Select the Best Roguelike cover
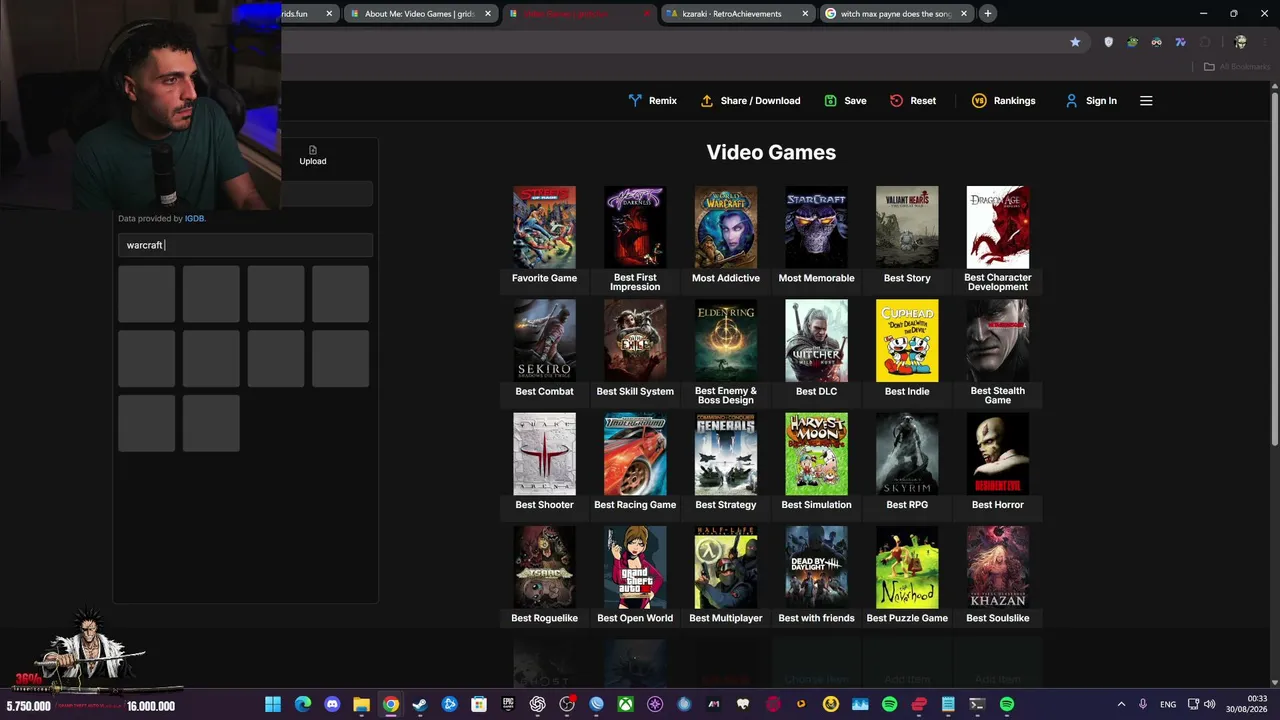1280x720 pixels. pyautogui.click(x=544, y=567)
